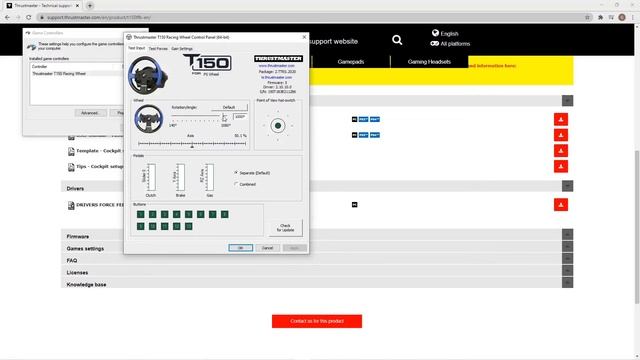Click button indicator 8 in Buttons group

224,214
